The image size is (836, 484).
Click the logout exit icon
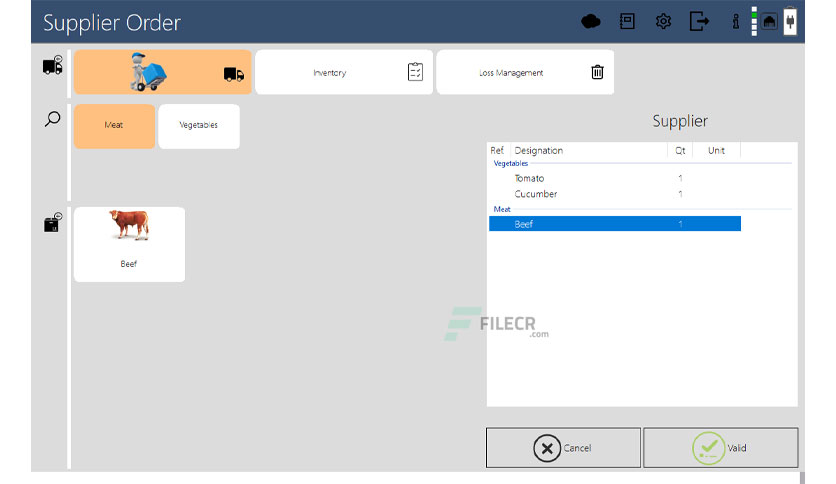699,22
